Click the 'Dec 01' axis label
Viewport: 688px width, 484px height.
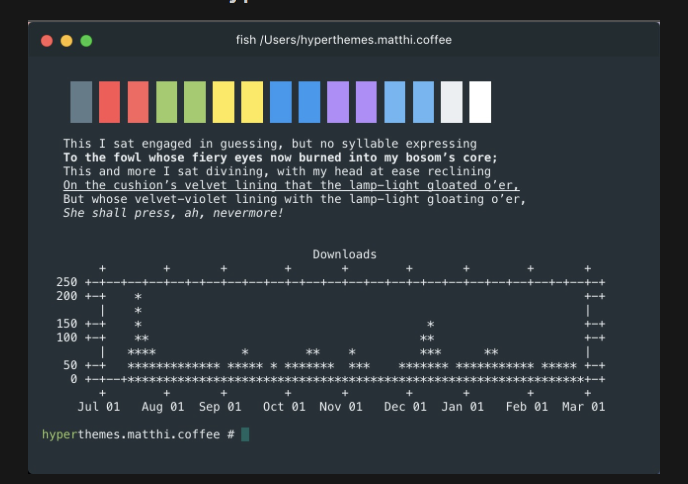tap(405, 407)
